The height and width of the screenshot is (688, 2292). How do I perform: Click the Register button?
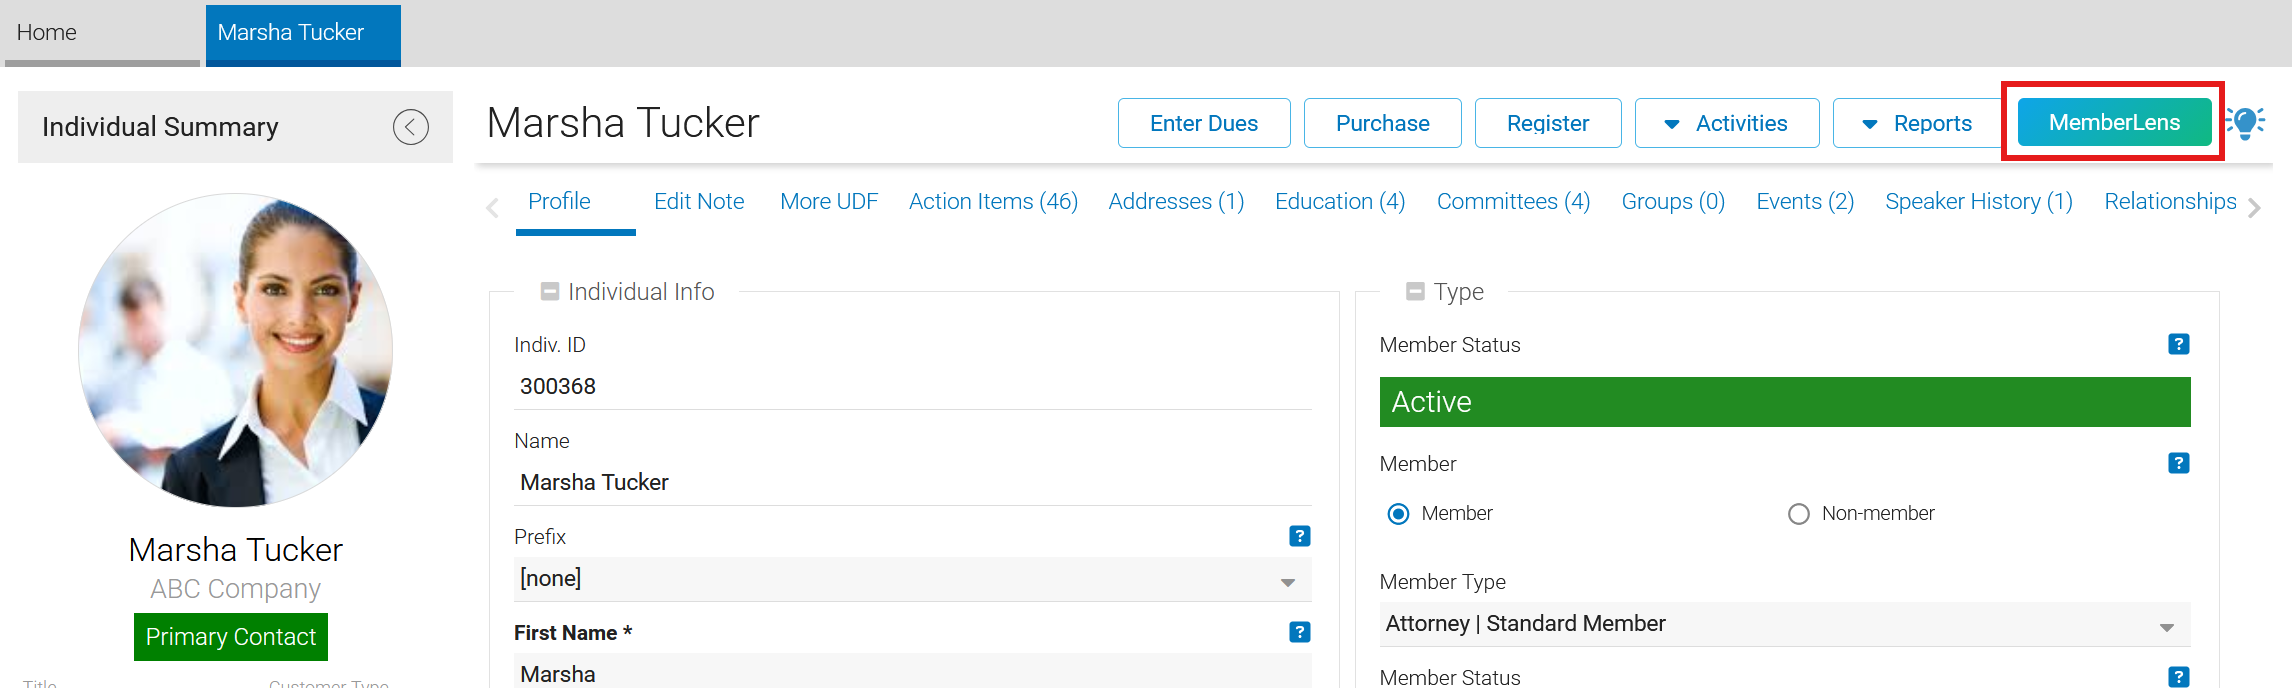click(1548, 123)
